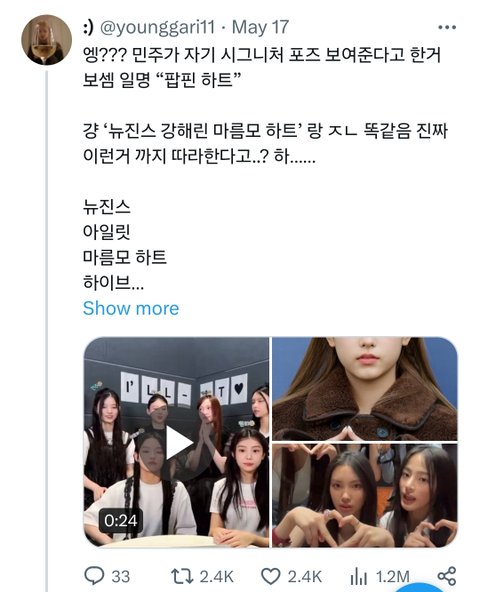Open the wine glass profile avatar

tap(46, 40)
